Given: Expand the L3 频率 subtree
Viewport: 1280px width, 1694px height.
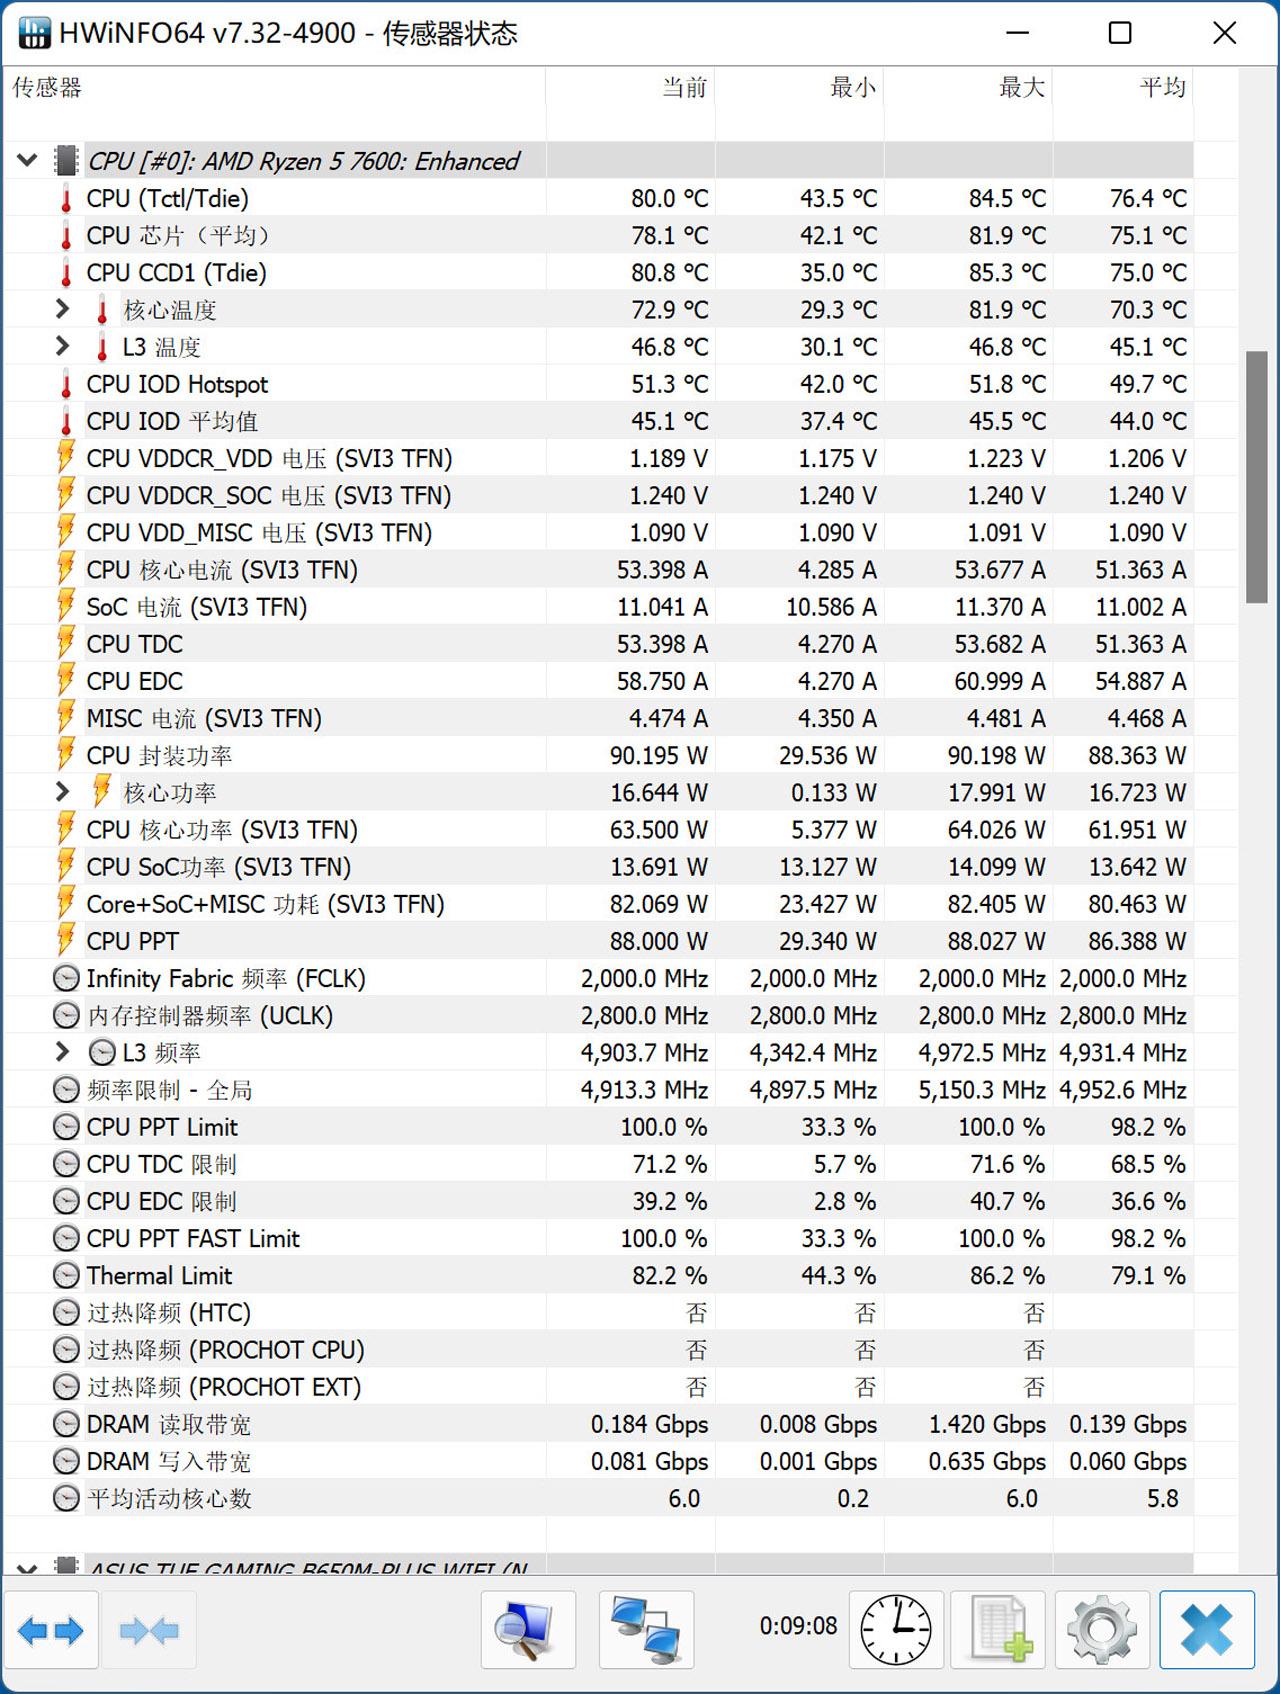Looking at the screenshot, I should click(62, 1052).
